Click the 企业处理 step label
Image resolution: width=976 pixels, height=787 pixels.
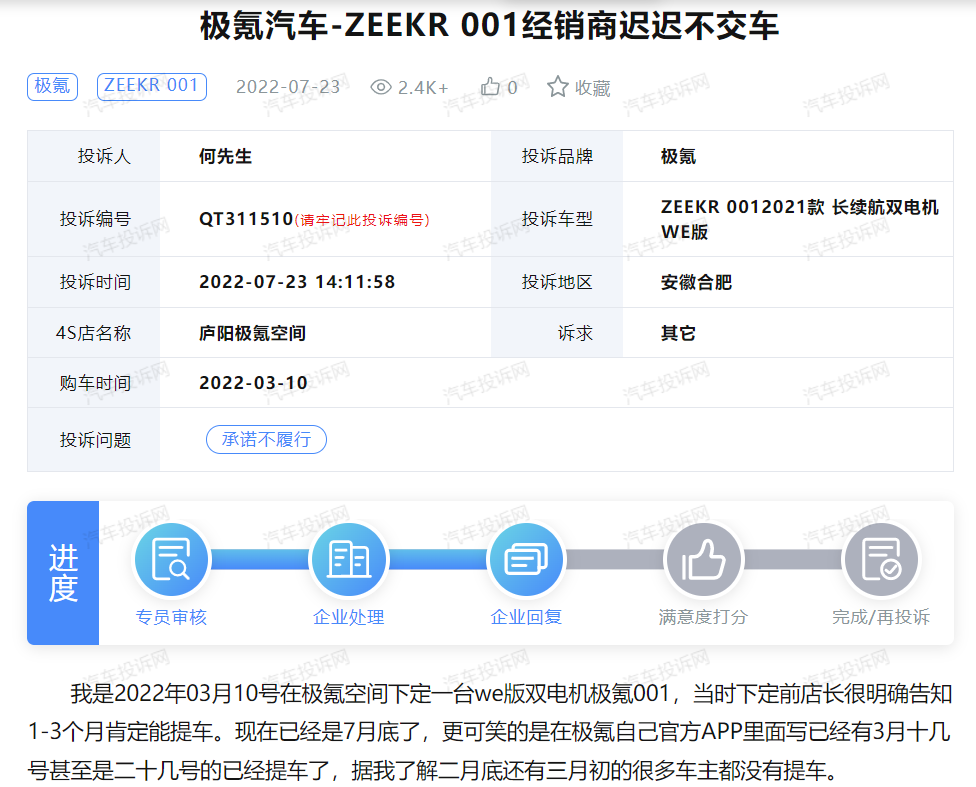click(349, 617)
